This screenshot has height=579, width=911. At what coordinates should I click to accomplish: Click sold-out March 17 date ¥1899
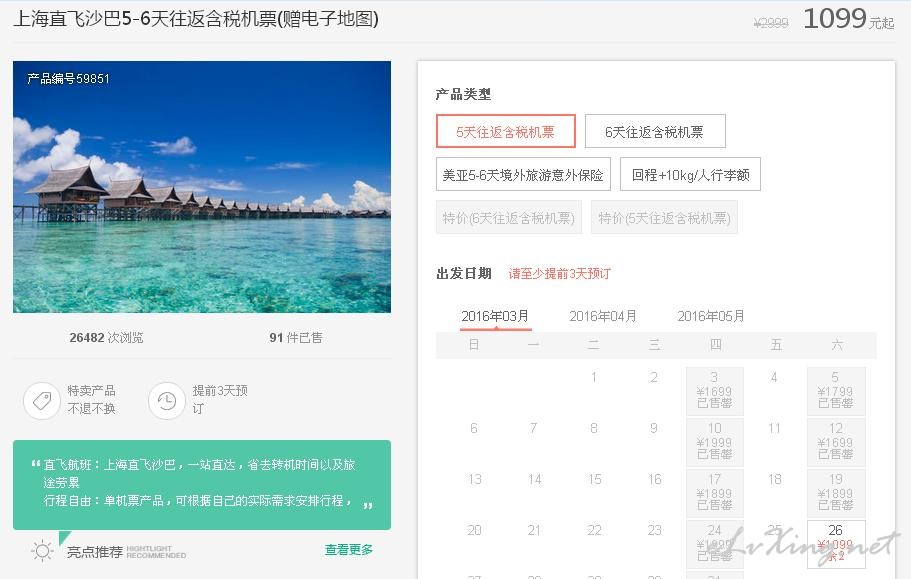(x=715, y=492)
